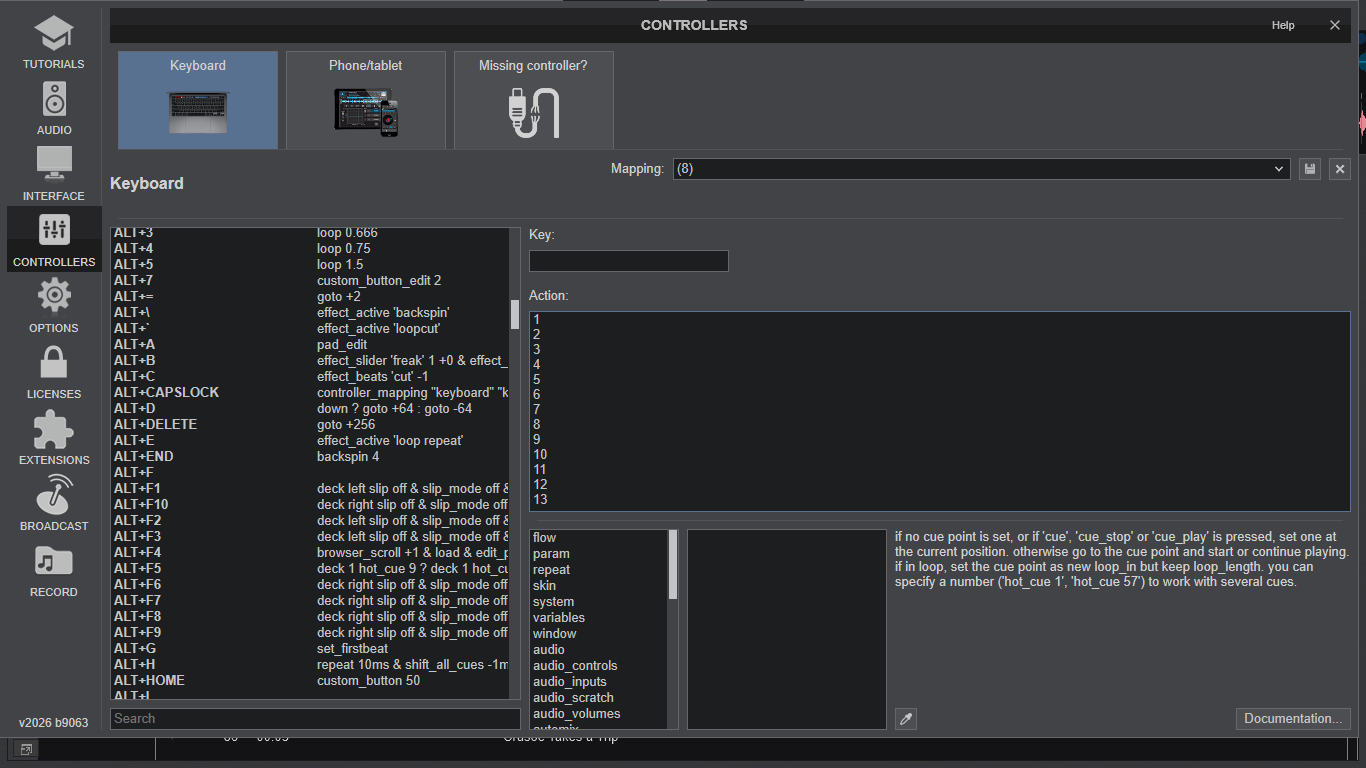The height and width of the screenshot is (768, 1366).
Task: Expand the Mapping dropdown list
Action: click(x=1279, y=169)
